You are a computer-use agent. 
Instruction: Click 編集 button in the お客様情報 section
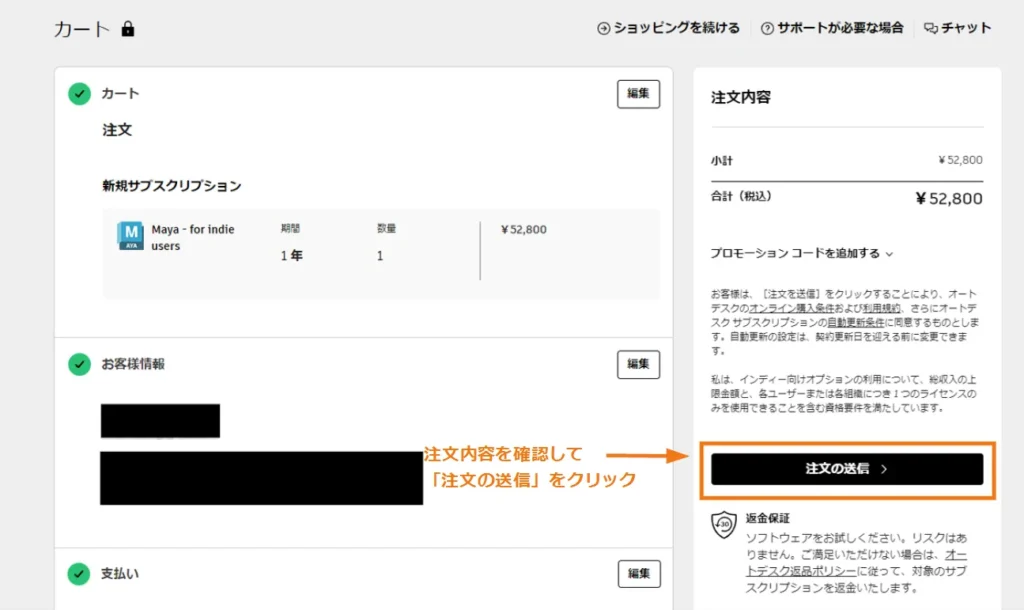click(638, 364)
